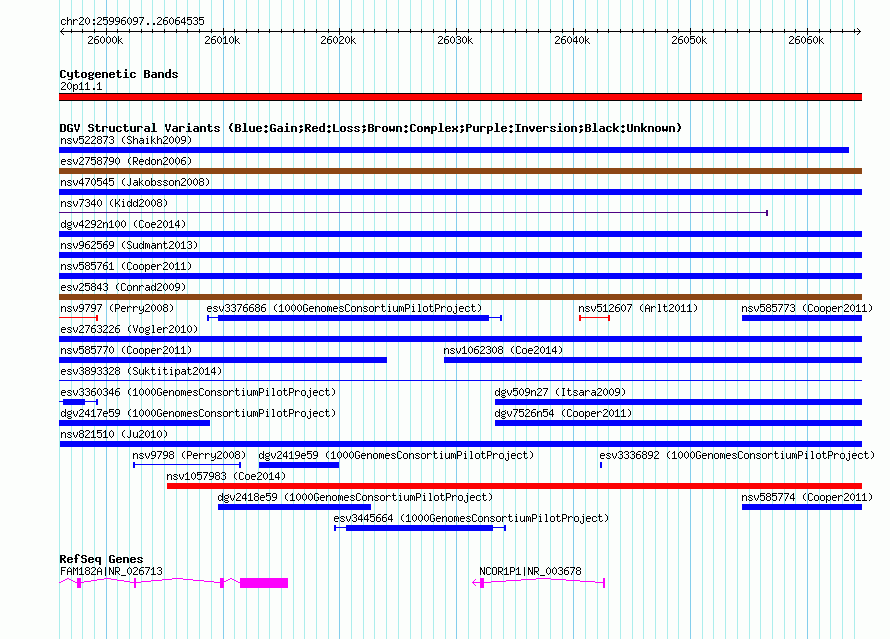Click the Cytogenetic Bands track title
The image size is (890, 639).
[119, 74]
